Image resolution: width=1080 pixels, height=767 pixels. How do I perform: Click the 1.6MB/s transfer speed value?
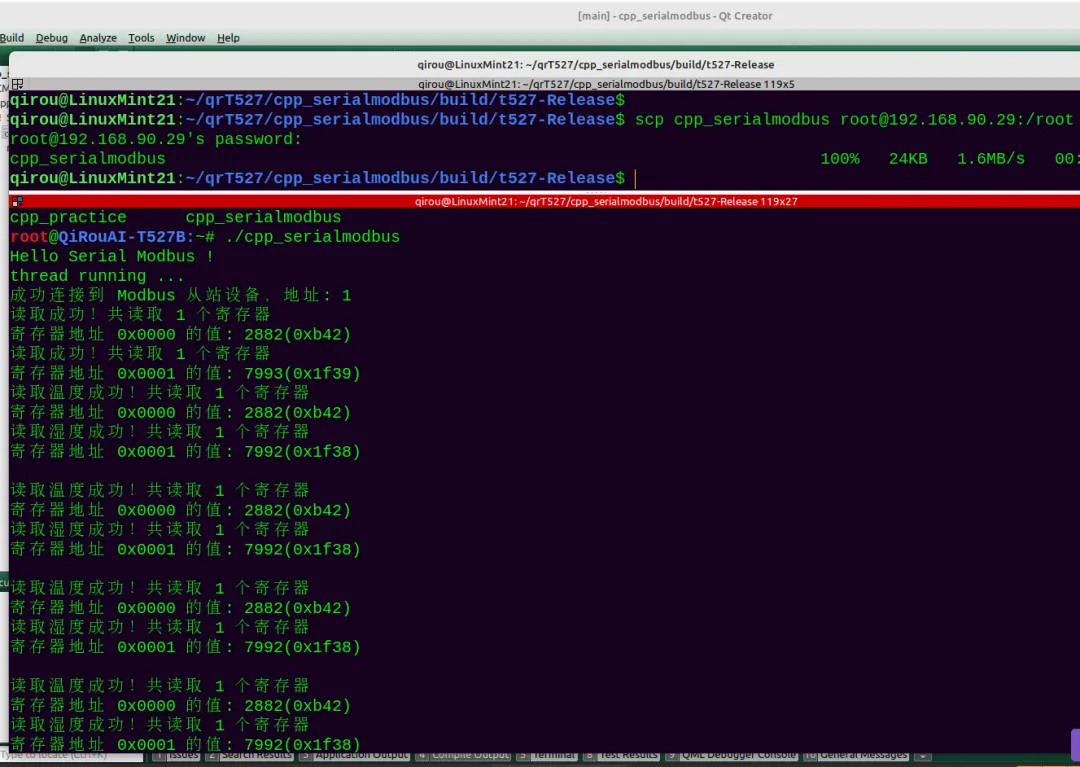(990, 159)
